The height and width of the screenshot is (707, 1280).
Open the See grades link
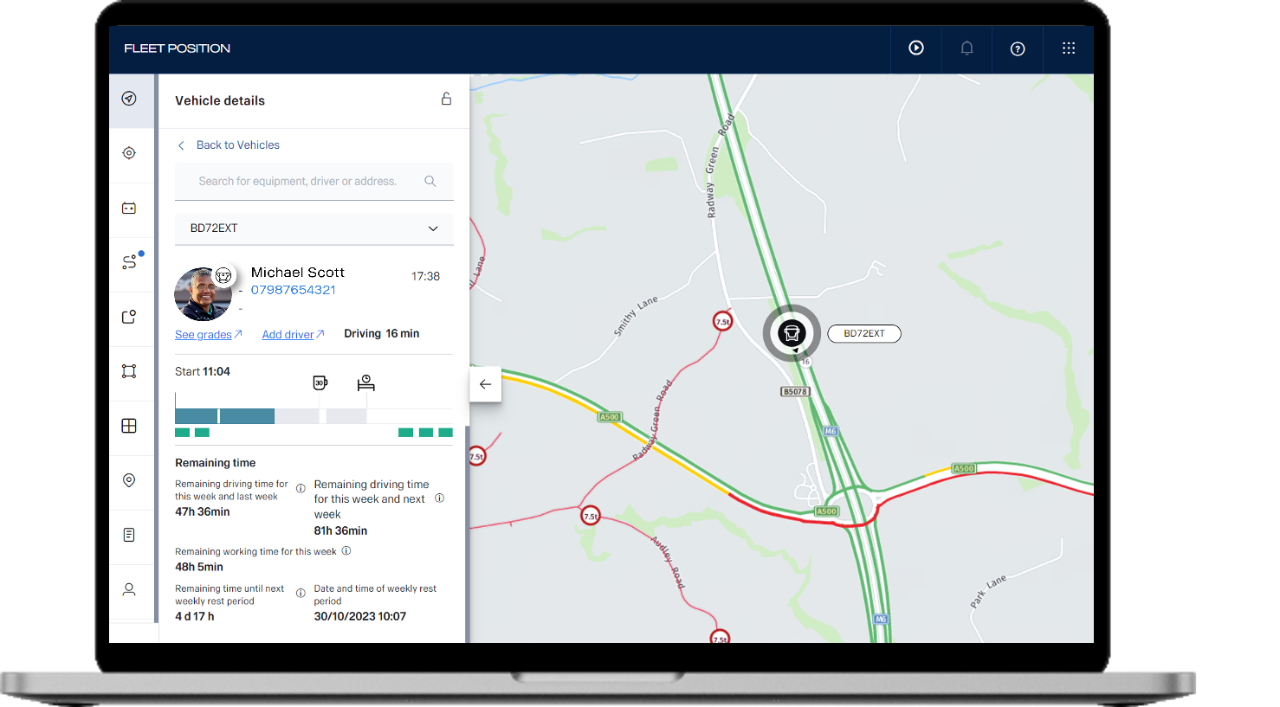coord(201,334)
